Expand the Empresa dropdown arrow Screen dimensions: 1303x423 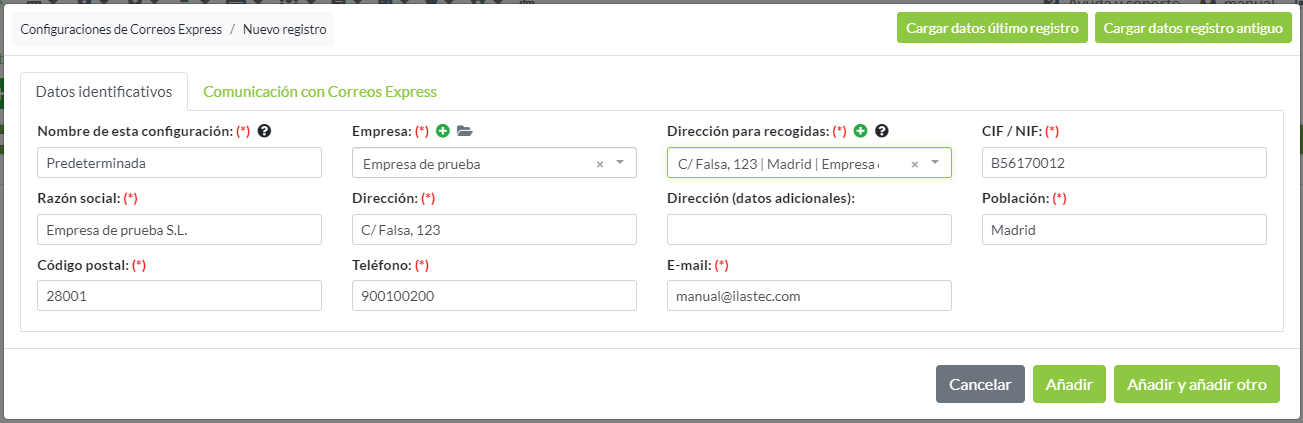coord(620,163)
